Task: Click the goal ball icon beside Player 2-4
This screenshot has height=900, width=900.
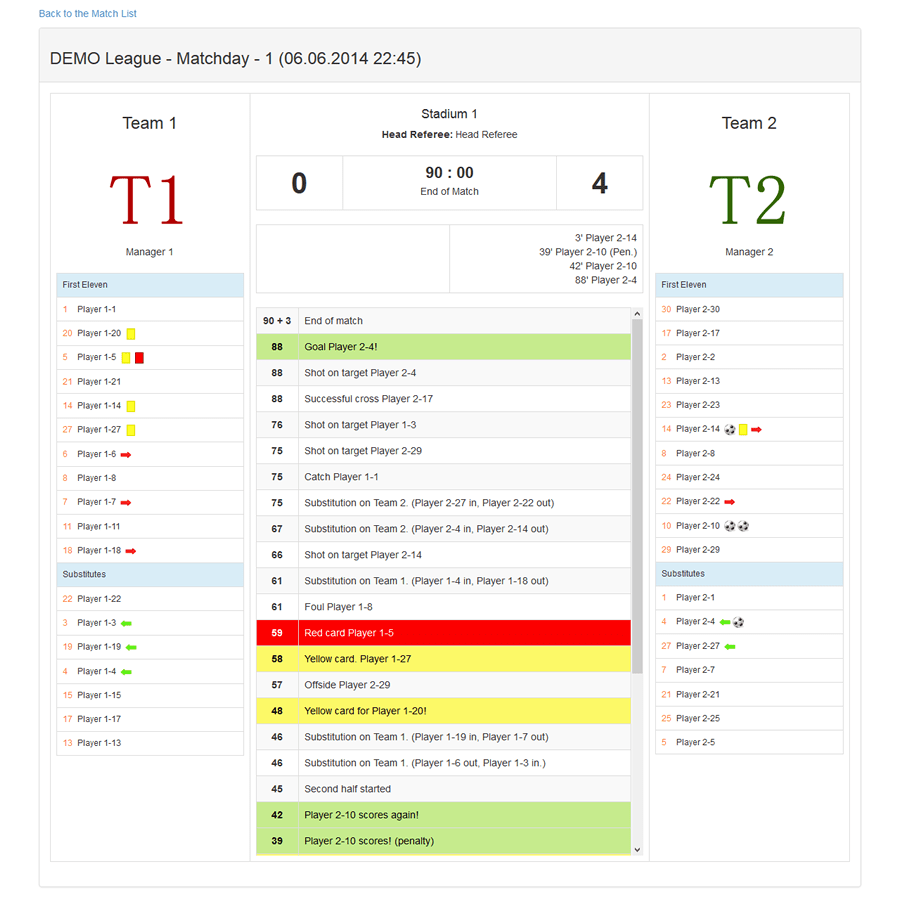Action: click(x=739, y=622)
